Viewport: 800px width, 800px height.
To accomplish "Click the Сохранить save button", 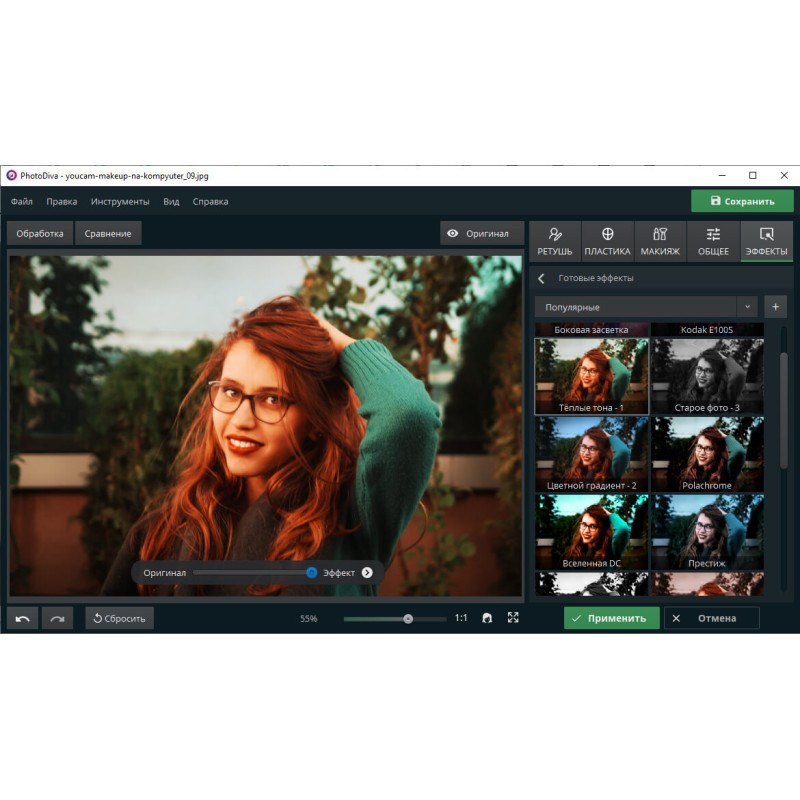I will (x=742, y=201).
